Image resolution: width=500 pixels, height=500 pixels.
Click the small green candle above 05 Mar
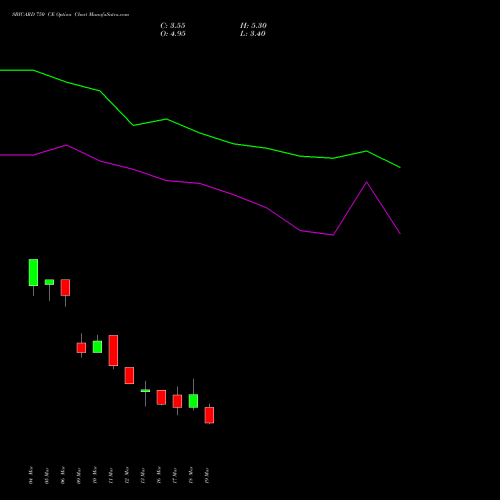pos(49,282)
